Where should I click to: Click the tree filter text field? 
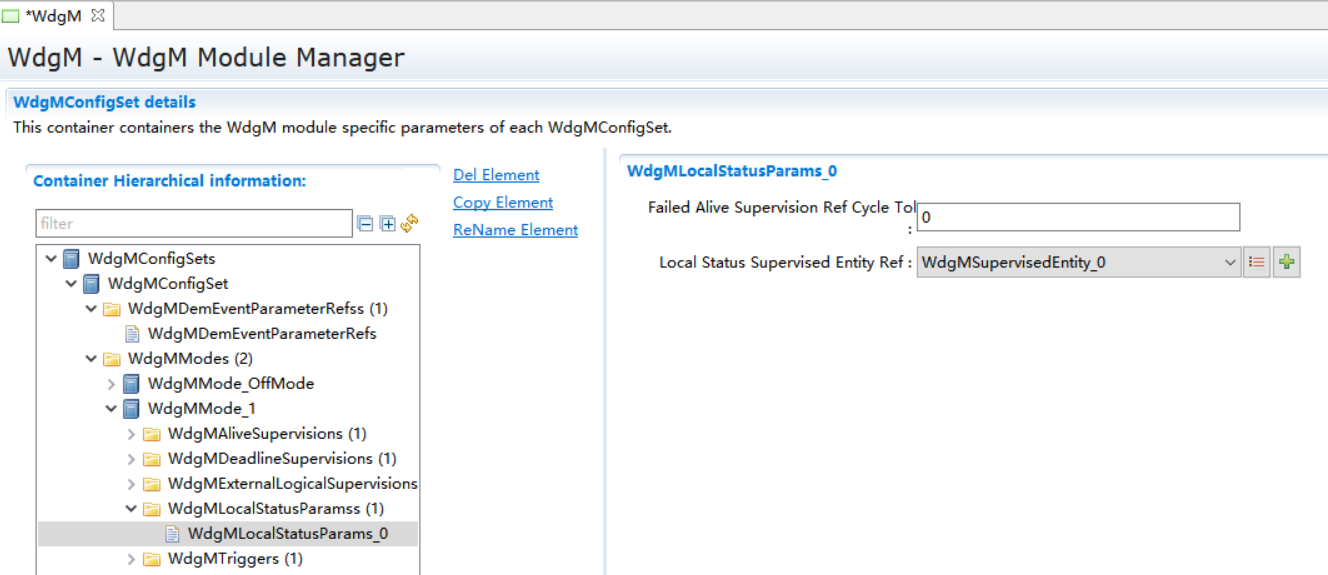pyautogui.click(x=194, y=224)
